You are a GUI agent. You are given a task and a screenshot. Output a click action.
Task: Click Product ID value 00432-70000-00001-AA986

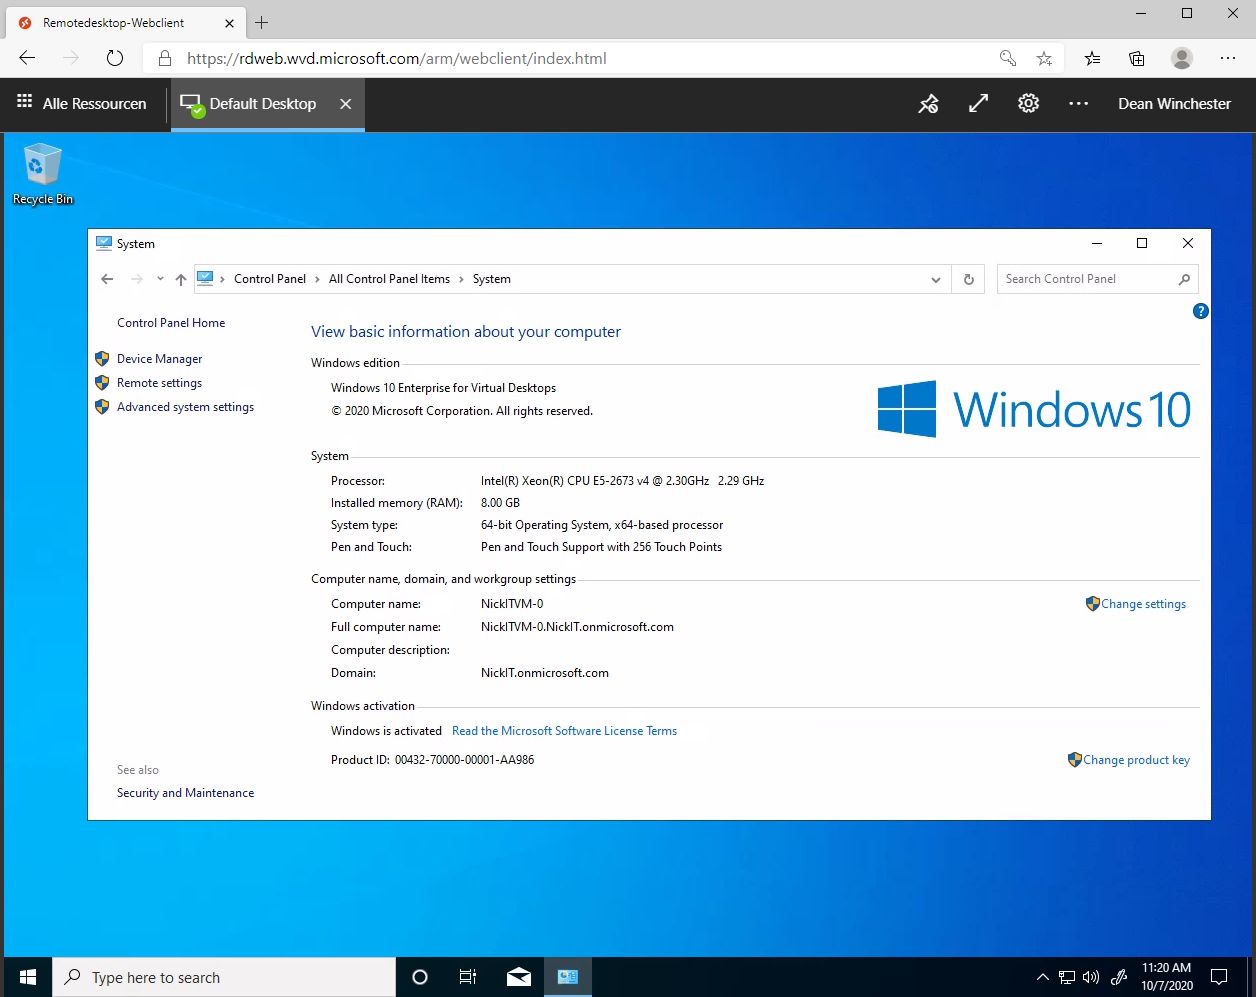(464, 760)
